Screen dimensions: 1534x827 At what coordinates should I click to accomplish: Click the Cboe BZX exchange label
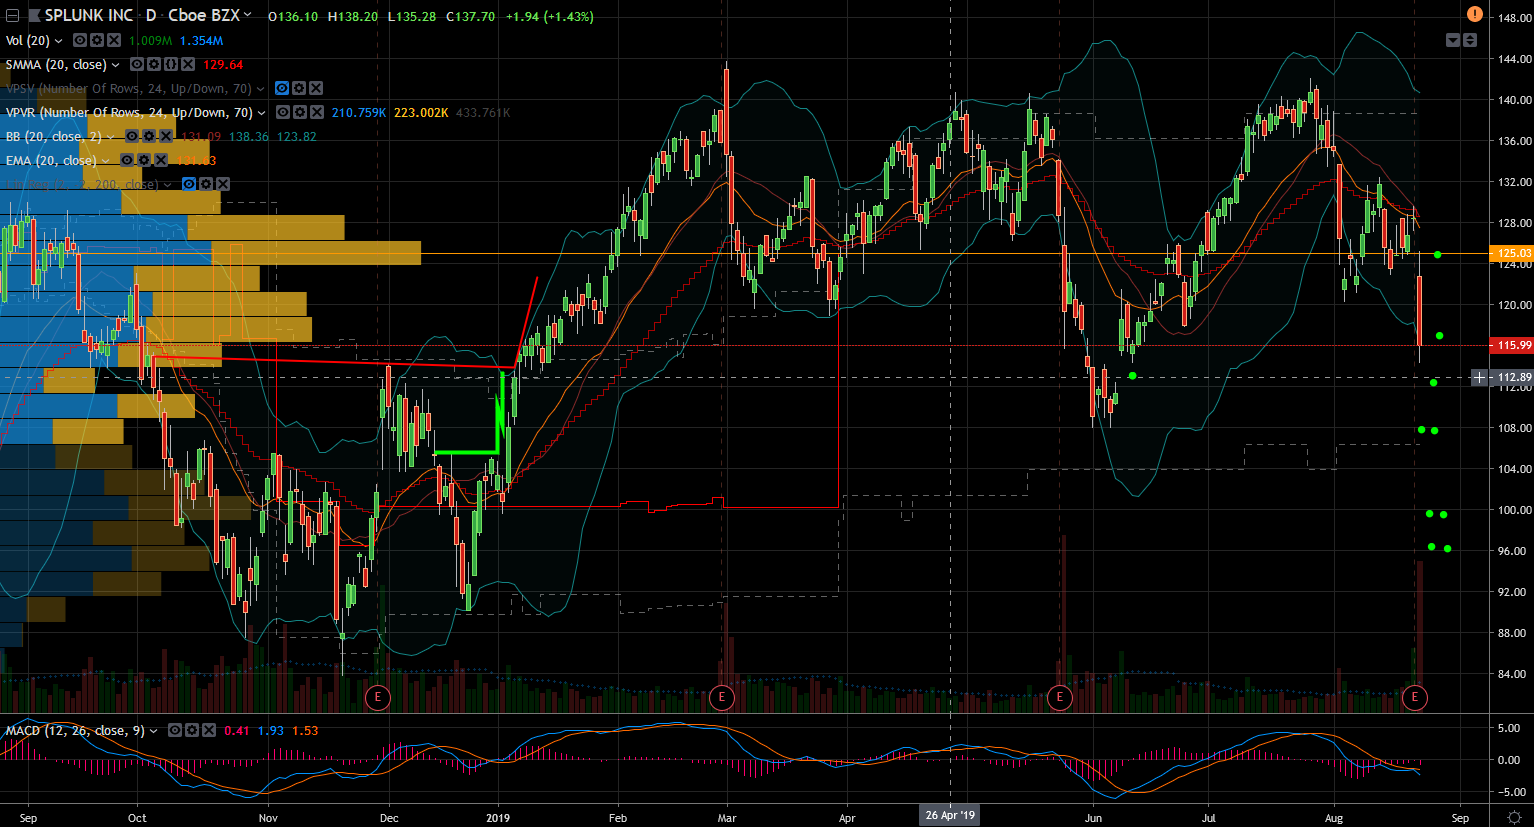point(204,16)
